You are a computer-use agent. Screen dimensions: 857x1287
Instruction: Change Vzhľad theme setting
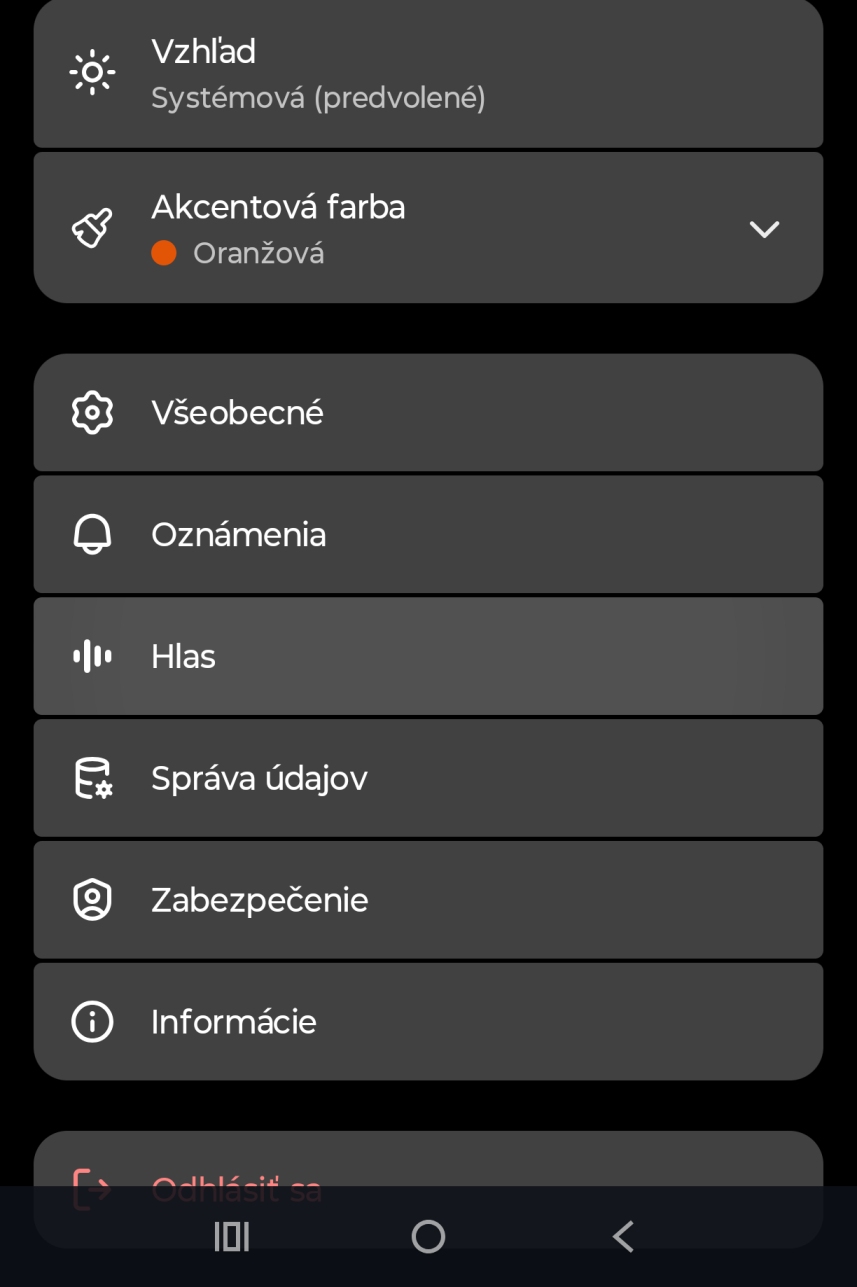428,74
